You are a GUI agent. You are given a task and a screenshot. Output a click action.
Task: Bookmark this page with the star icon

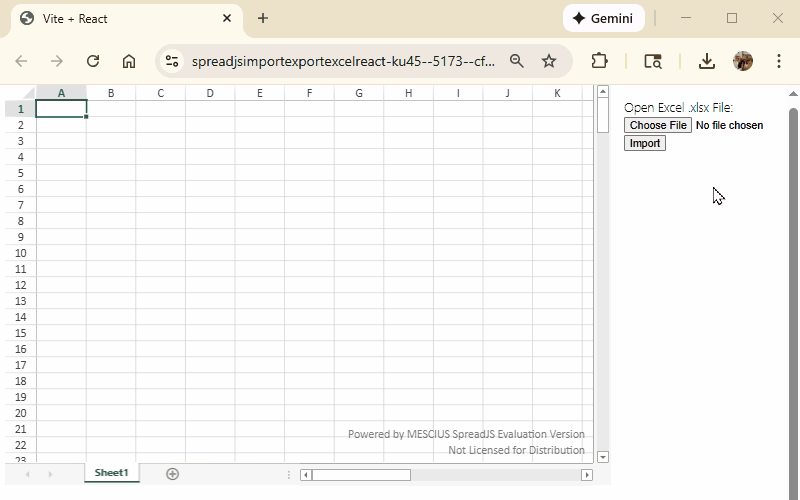[549, 61]
